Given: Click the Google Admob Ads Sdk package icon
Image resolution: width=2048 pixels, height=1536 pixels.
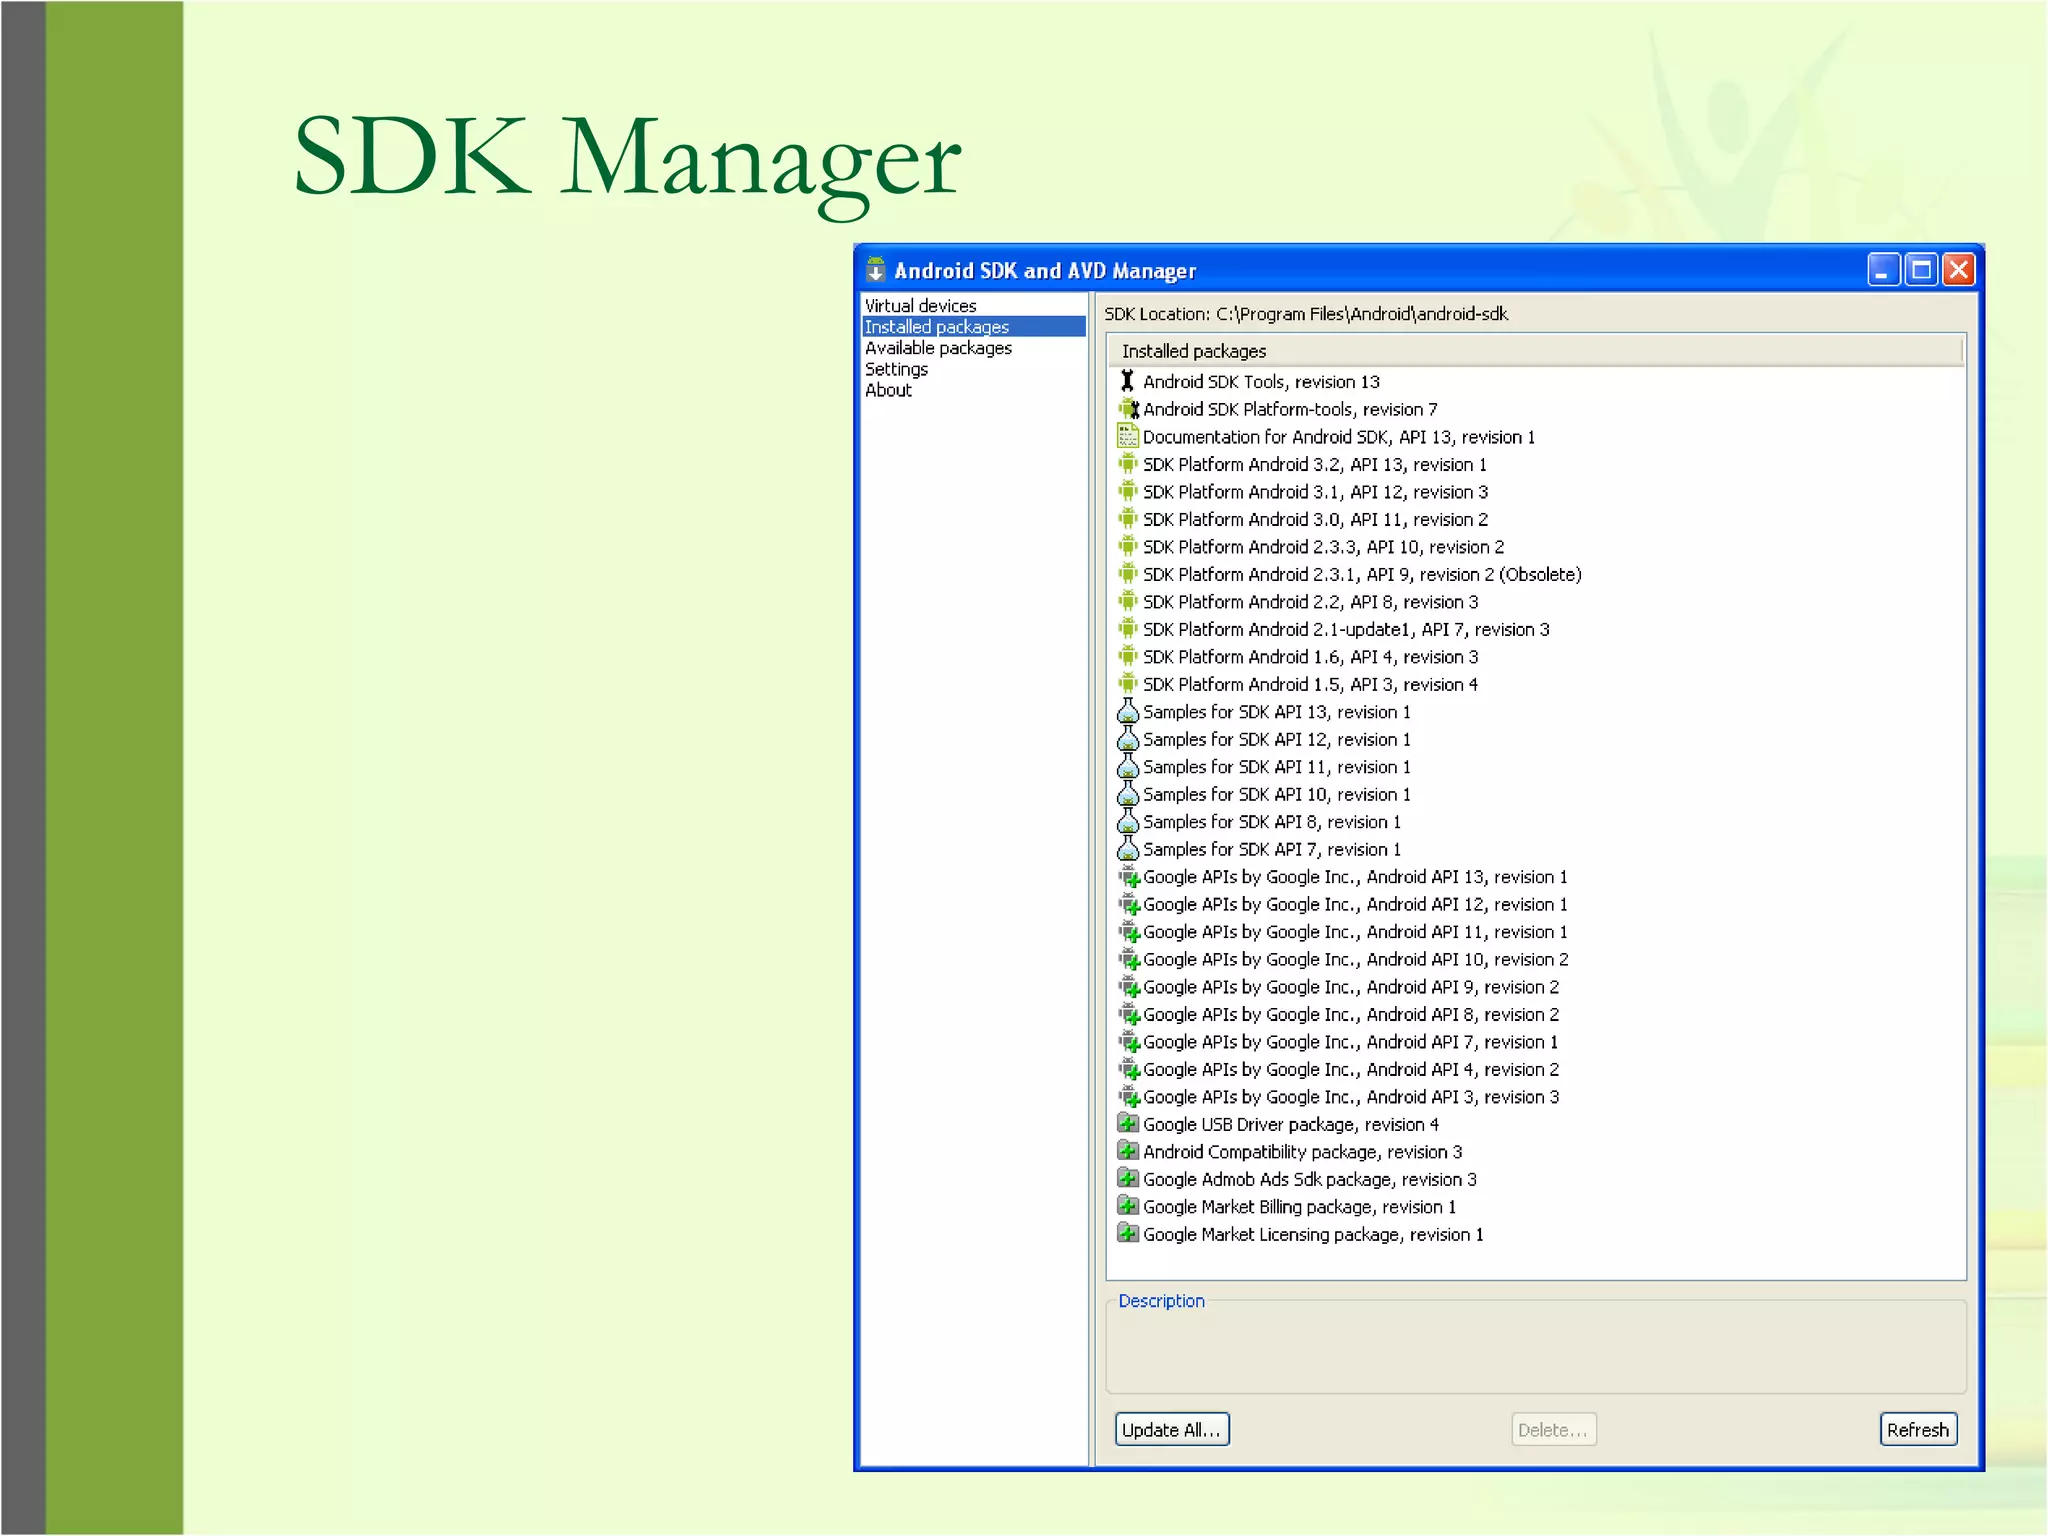Looking at the screenshot, I should [x=1128, y=1178].
